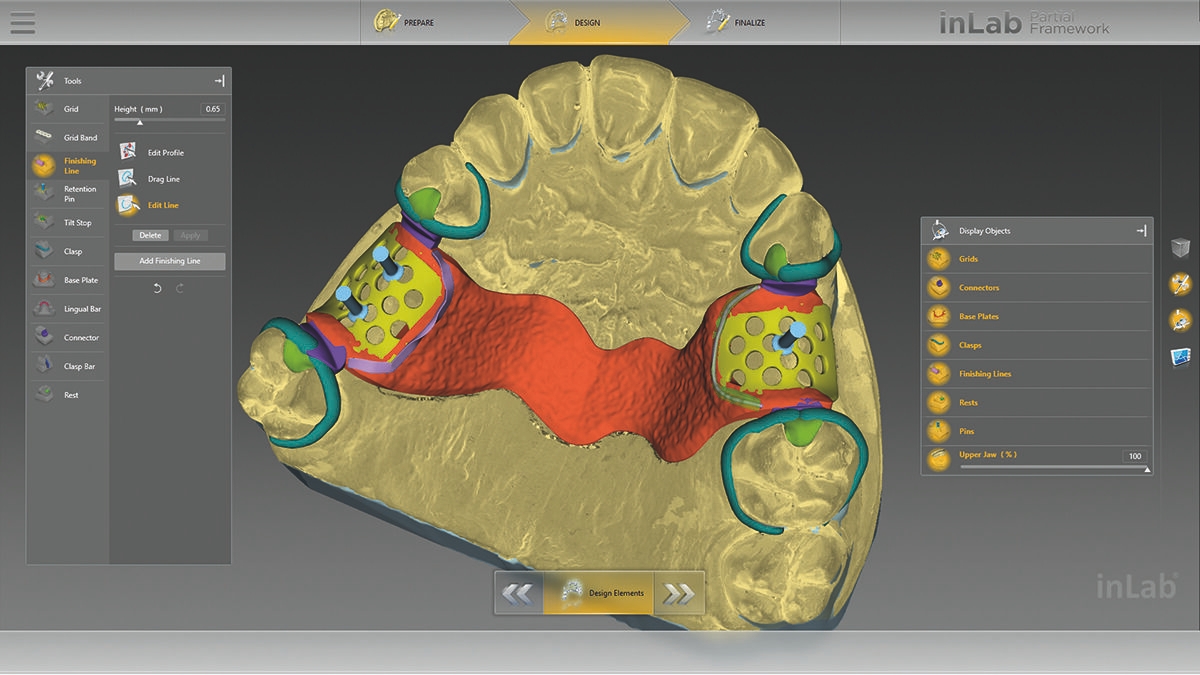Screen dimensions: 1200x675
Task: Collapse the Tools panel with pin arrow
Action: point(220,81)
